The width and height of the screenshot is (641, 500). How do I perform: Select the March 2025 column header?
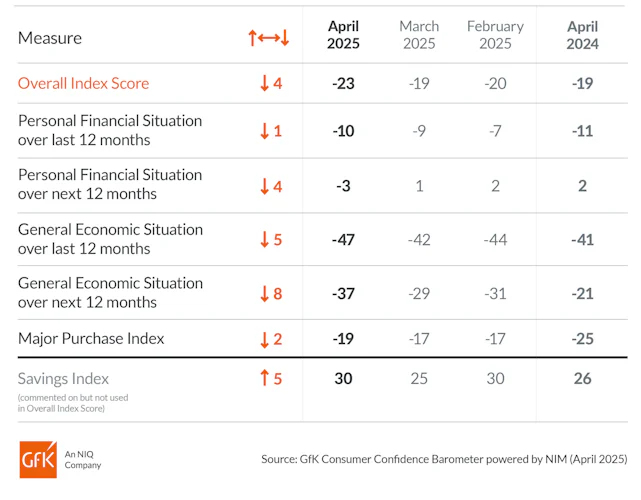[419, 35]
